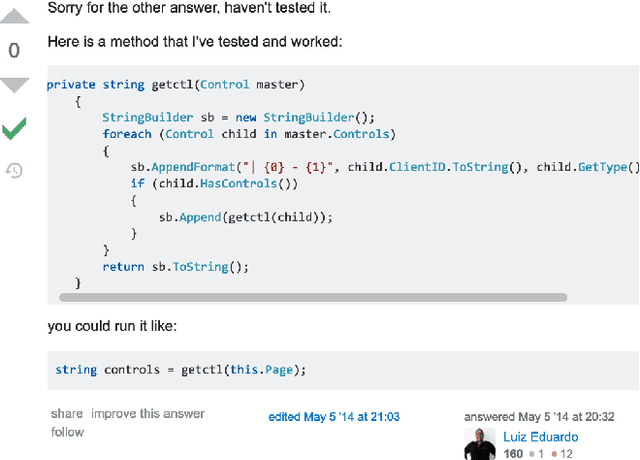
Task: Upvote this answer with the up arrow
Action: (14, 16)
